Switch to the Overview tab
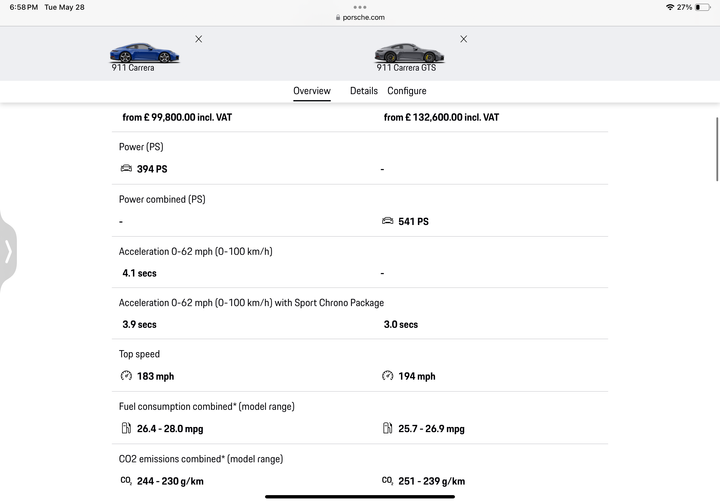 [x=312, y=91]
